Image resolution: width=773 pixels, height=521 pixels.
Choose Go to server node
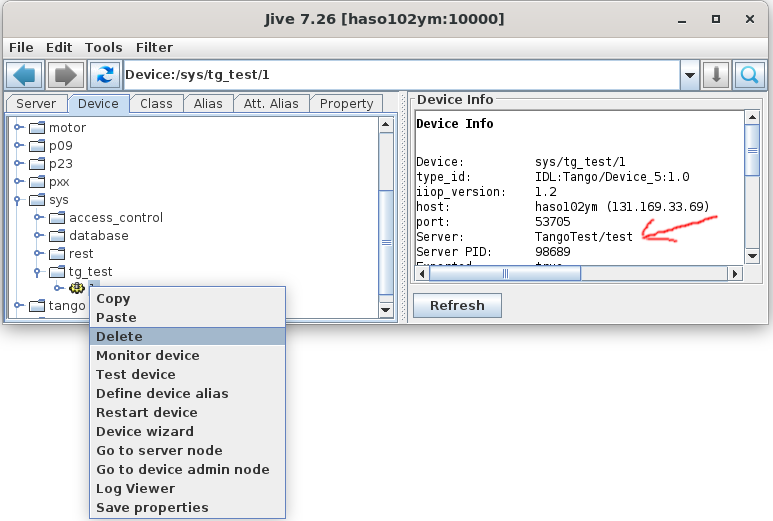point(187,451)
